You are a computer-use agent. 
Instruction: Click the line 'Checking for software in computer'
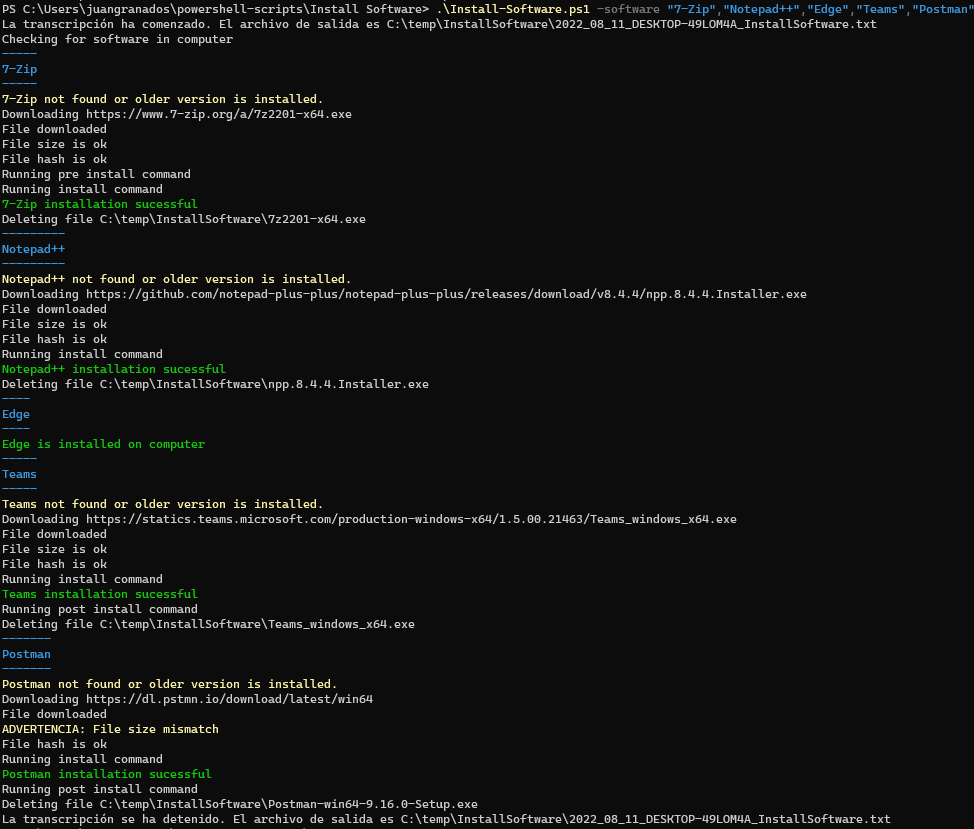[x=117, y=39]
